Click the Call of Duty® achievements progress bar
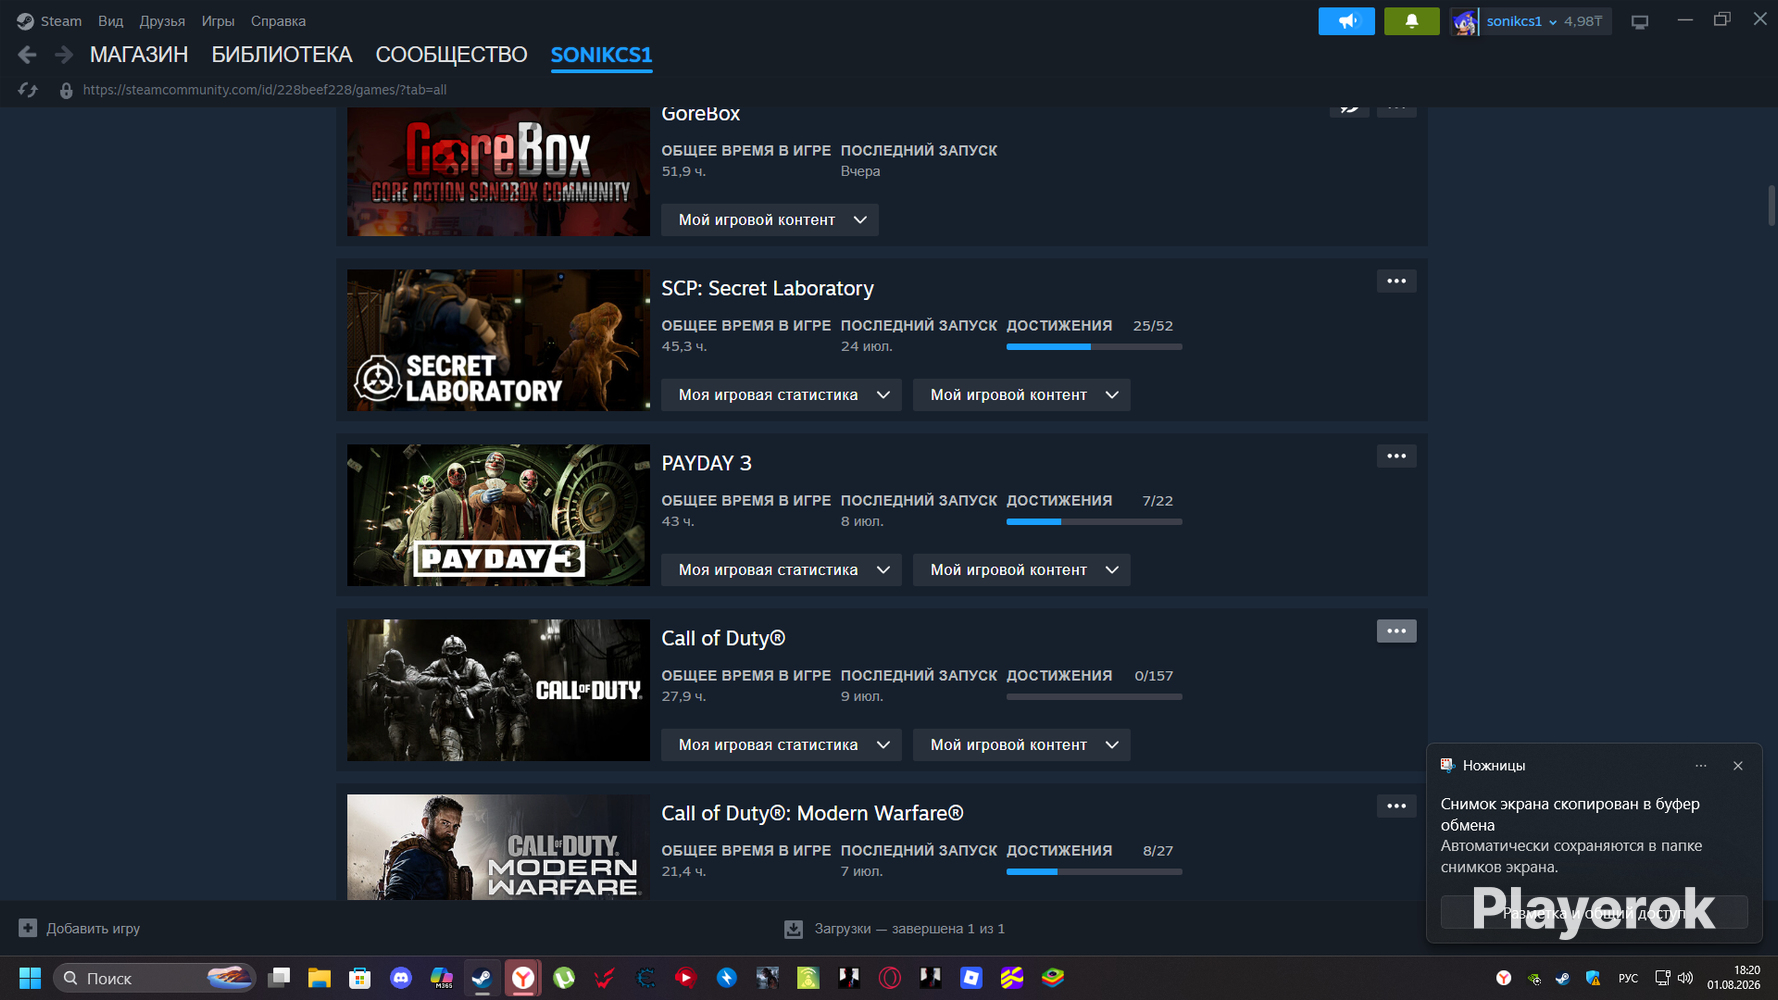 point(1094,697)
